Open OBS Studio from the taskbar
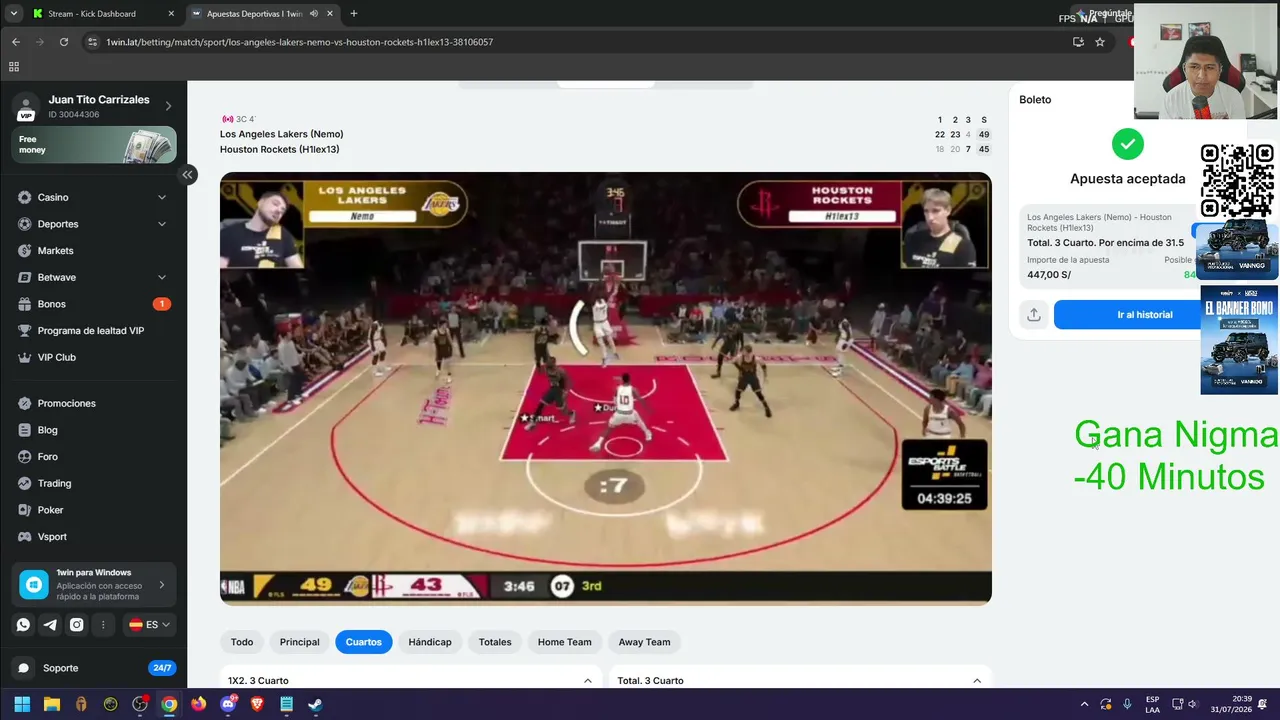Image resolution: width=1280 pixels, height=720 pixels. pos(140,704)
